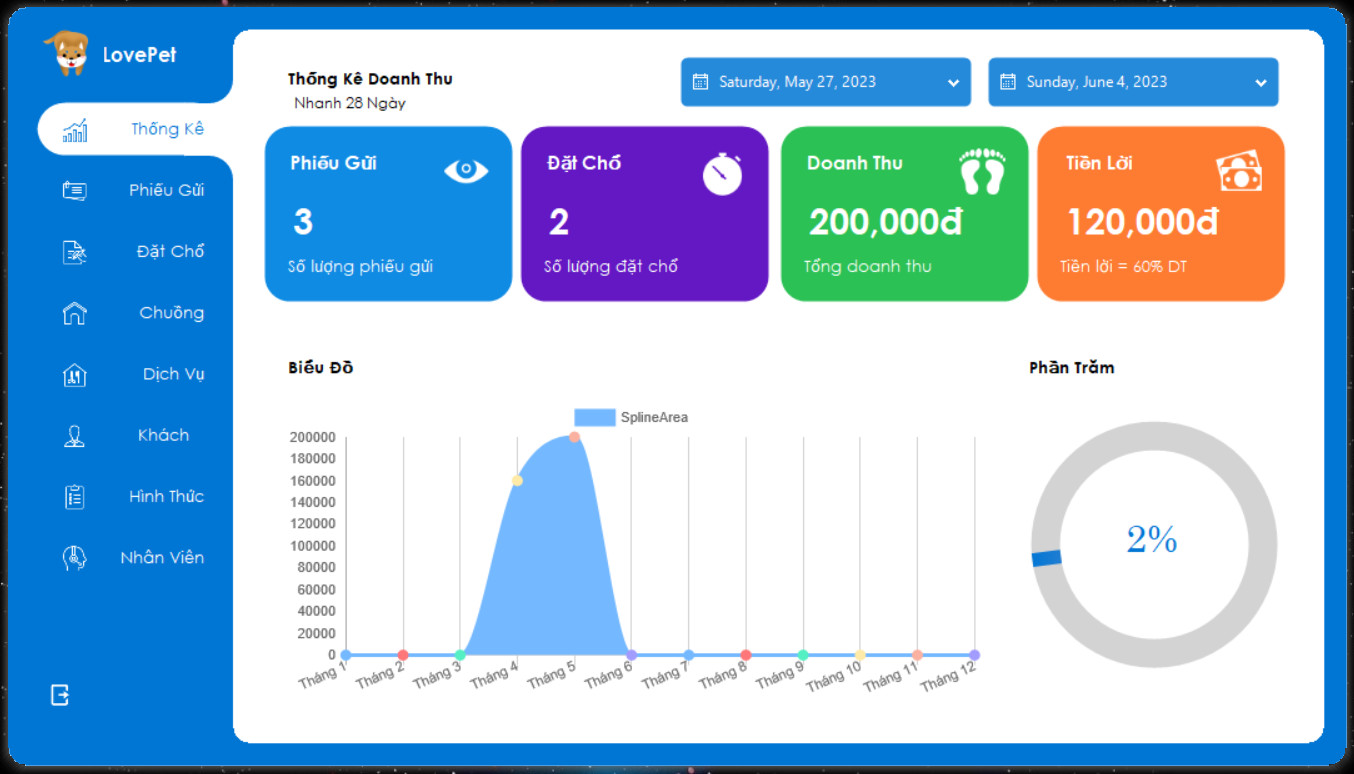Select the Đặt Chỗ booking icon

click(75, 253)
